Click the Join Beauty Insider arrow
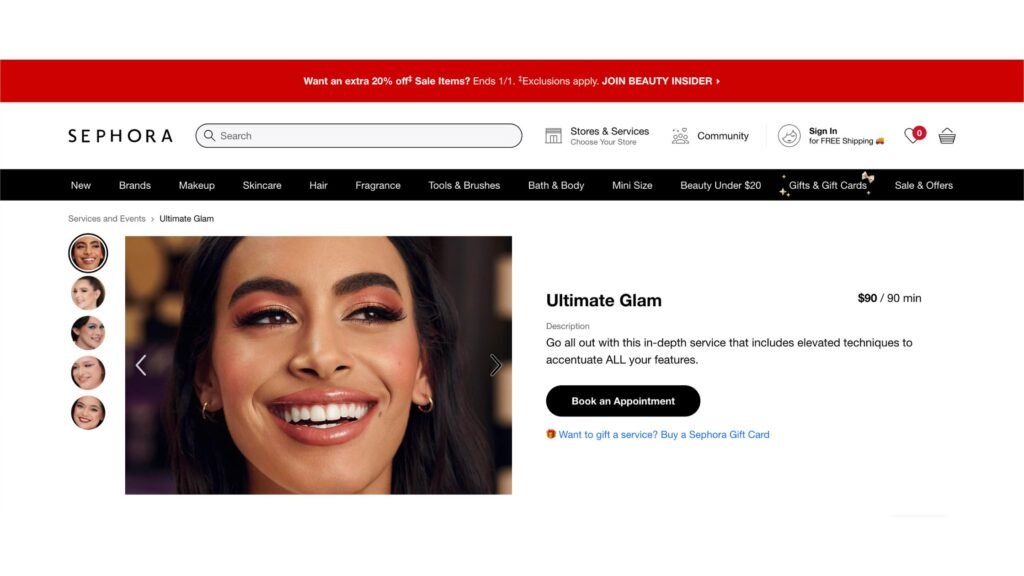Viewport: 1024px width, 576px height. (x=718, y=81)
